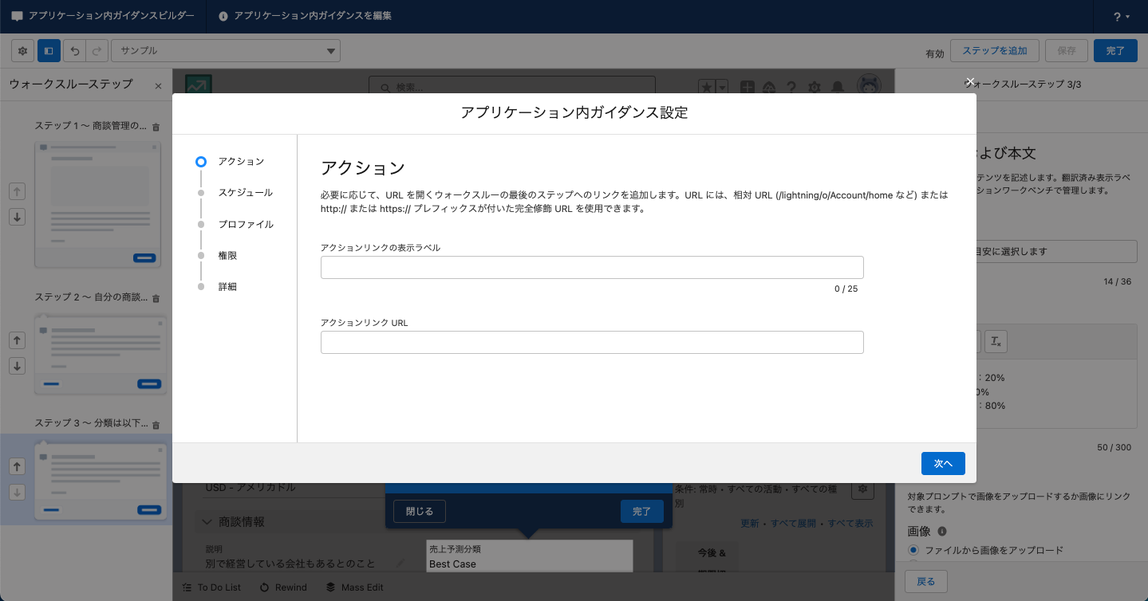Viewport: 1148px width, 601px height.
Task: Click the global actions plus icon
Action: coord(747,87)
